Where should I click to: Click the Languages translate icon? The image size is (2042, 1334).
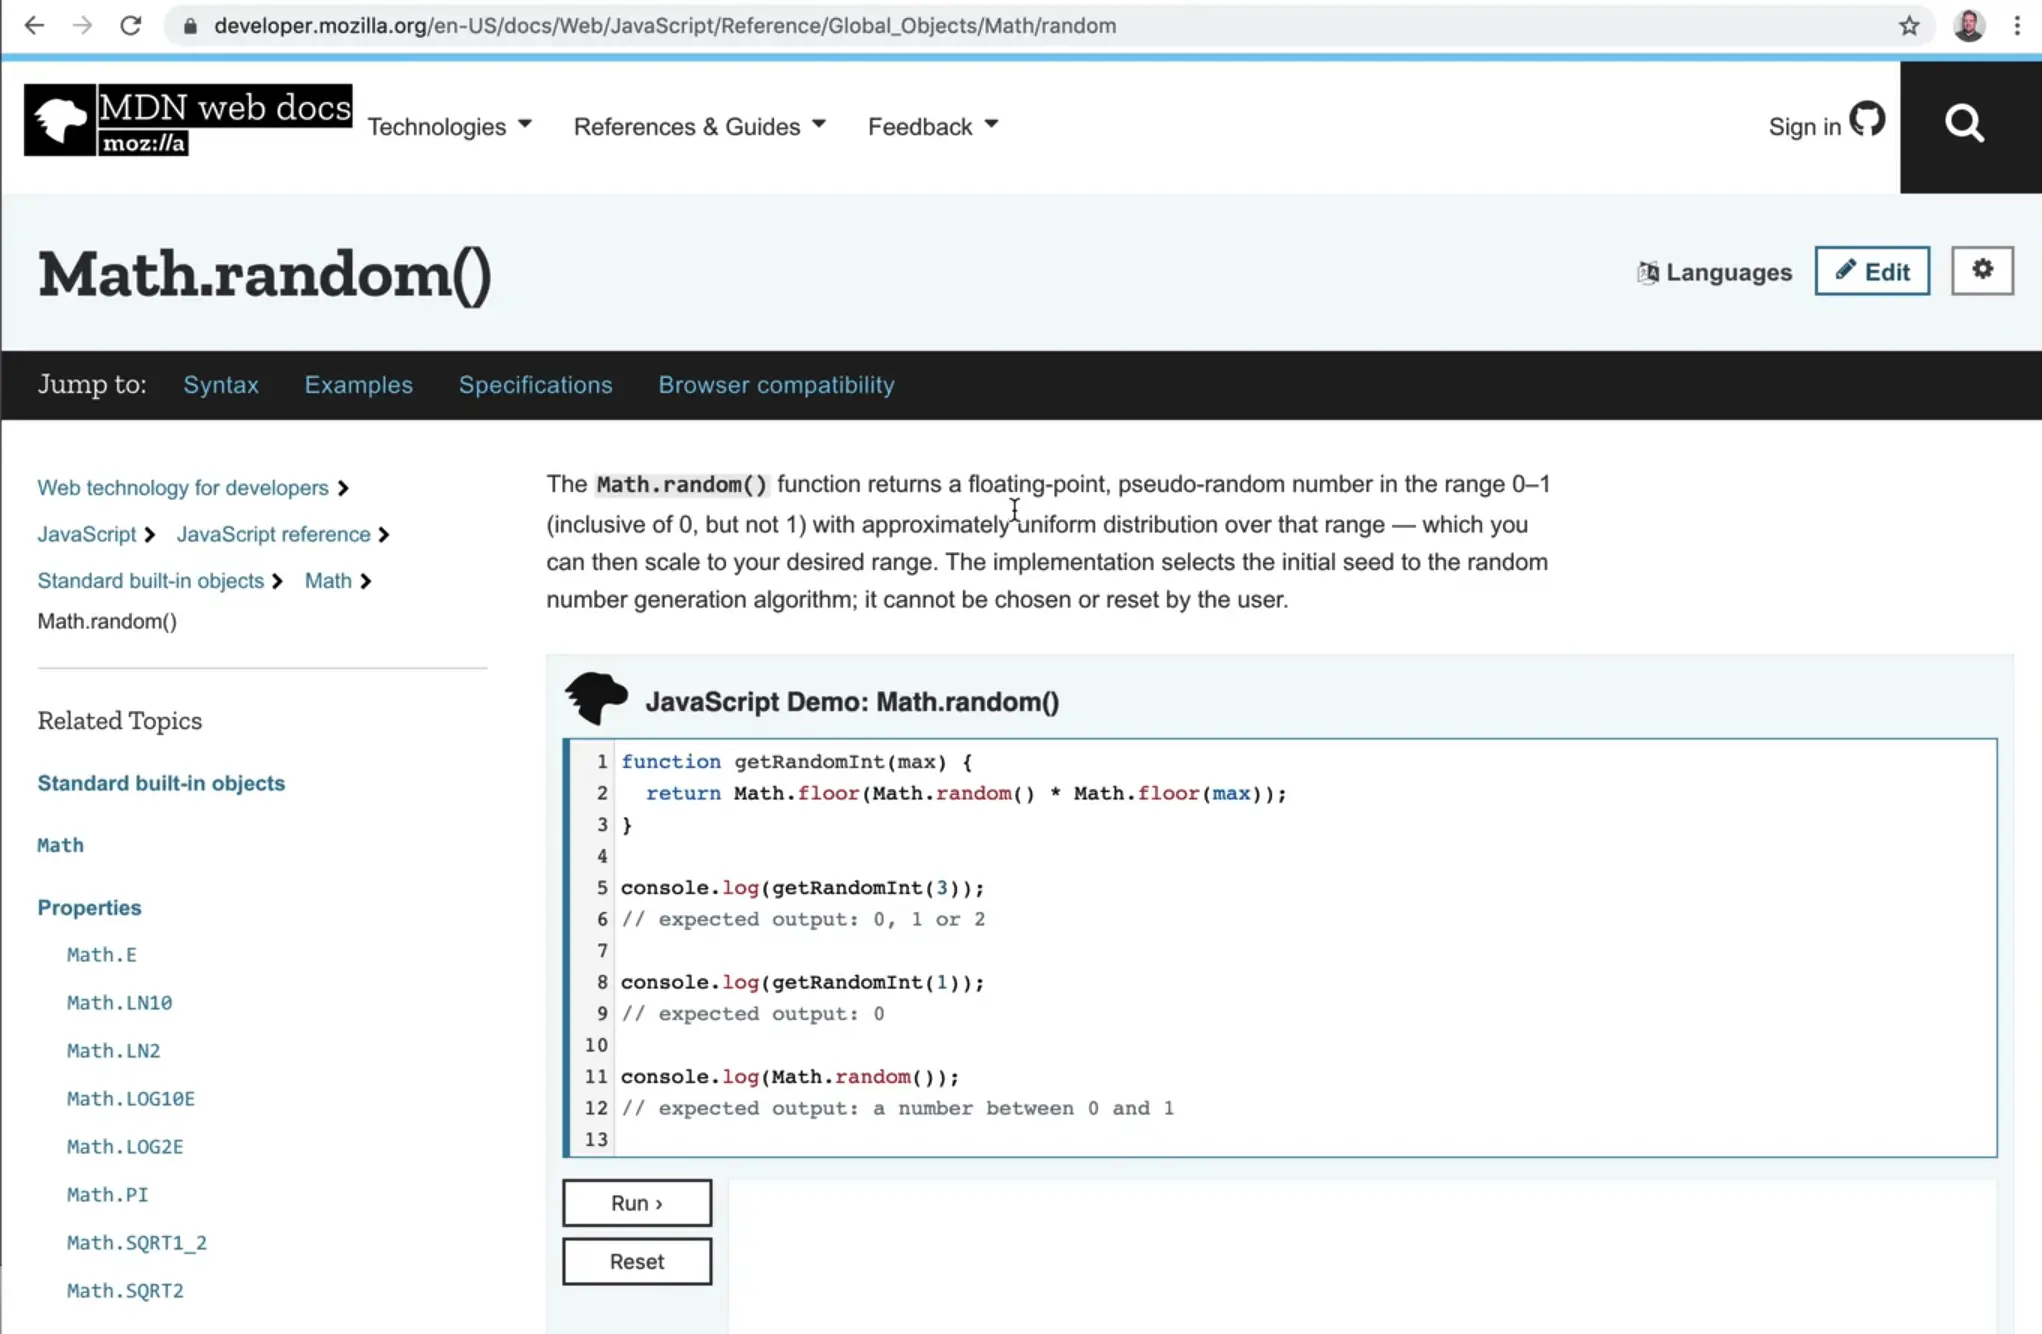coord(1648,272)
